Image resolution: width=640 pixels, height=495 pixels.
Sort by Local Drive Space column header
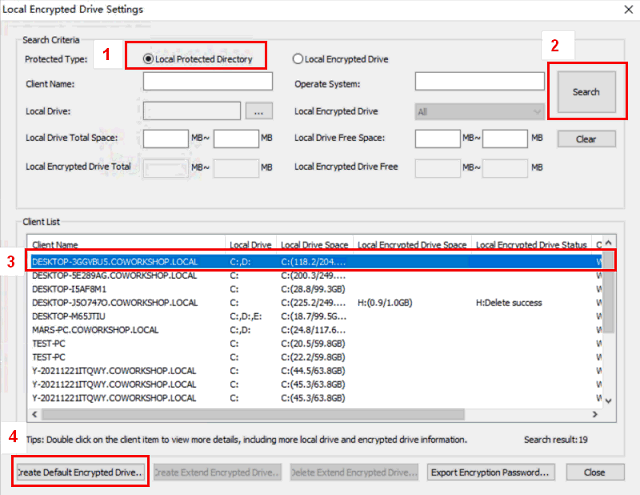312,244
